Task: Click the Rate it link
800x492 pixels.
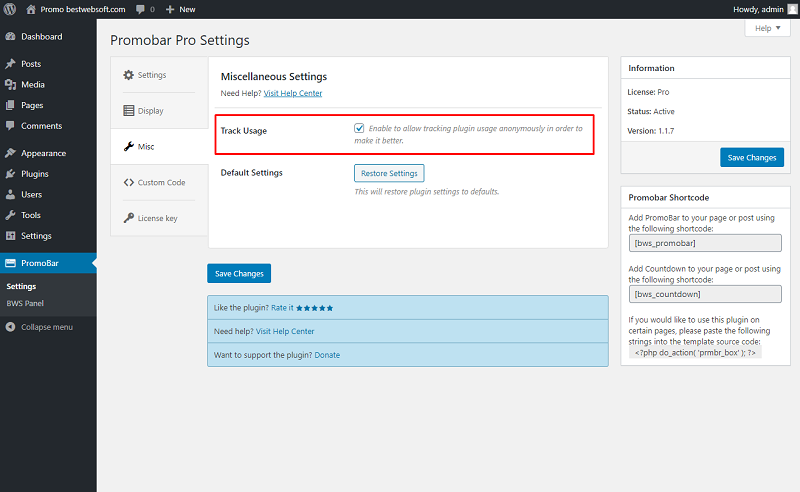Action: [x=282, y=308]
